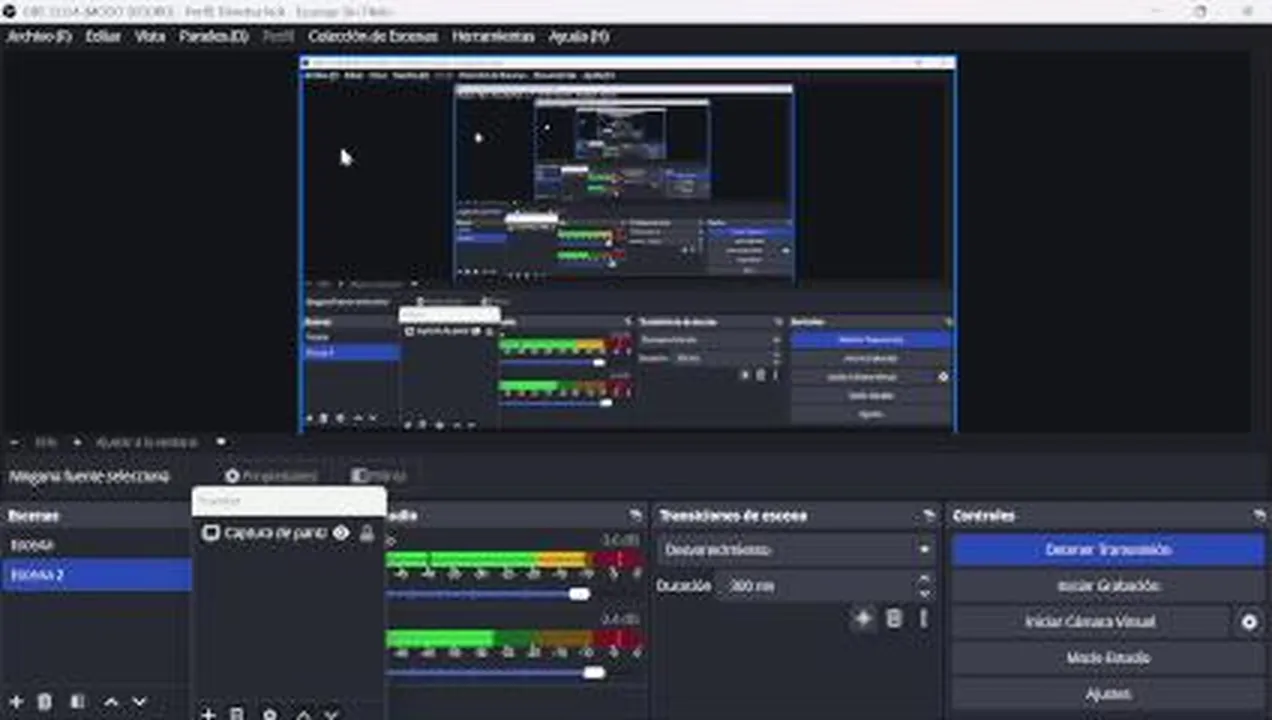Open the Archivo menu
Image resolution: width=1272 pixels, height=720 pixels.
point(40,36)
